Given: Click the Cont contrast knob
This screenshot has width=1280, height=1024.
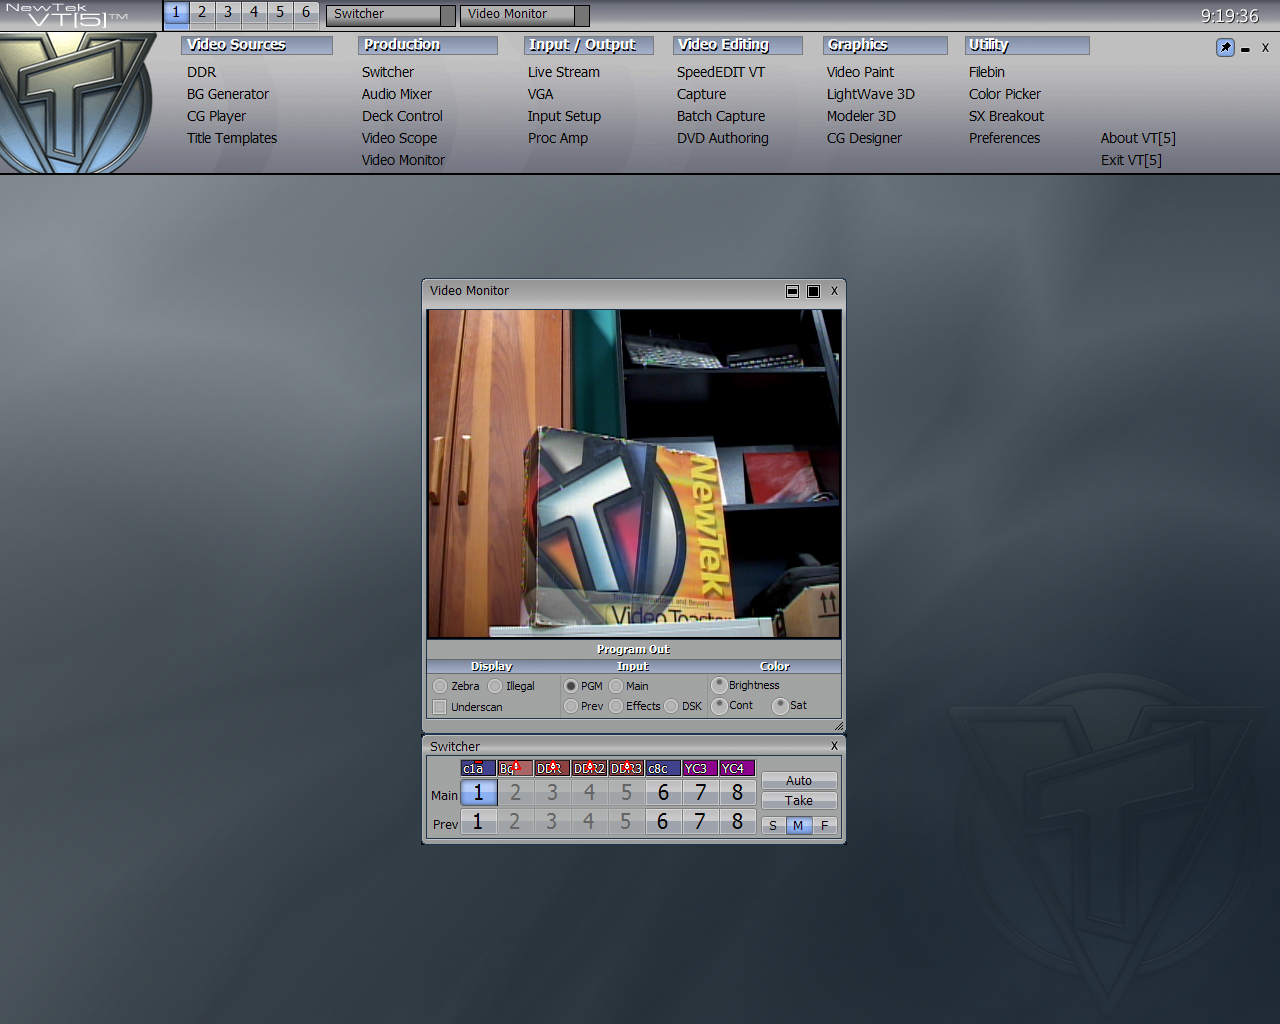Looking at the screenshot, I should (719, 705).
